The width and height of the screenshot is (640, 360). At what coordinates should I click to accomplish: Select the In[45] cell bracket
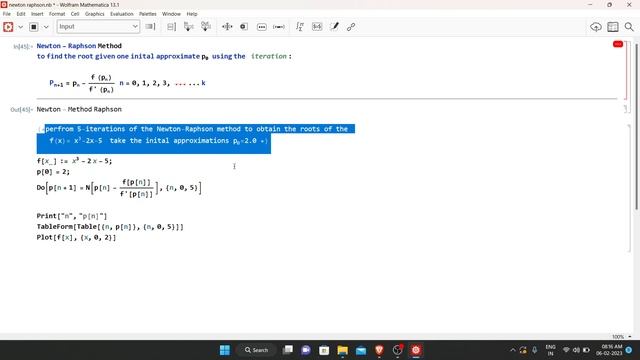tap(626, 70)
